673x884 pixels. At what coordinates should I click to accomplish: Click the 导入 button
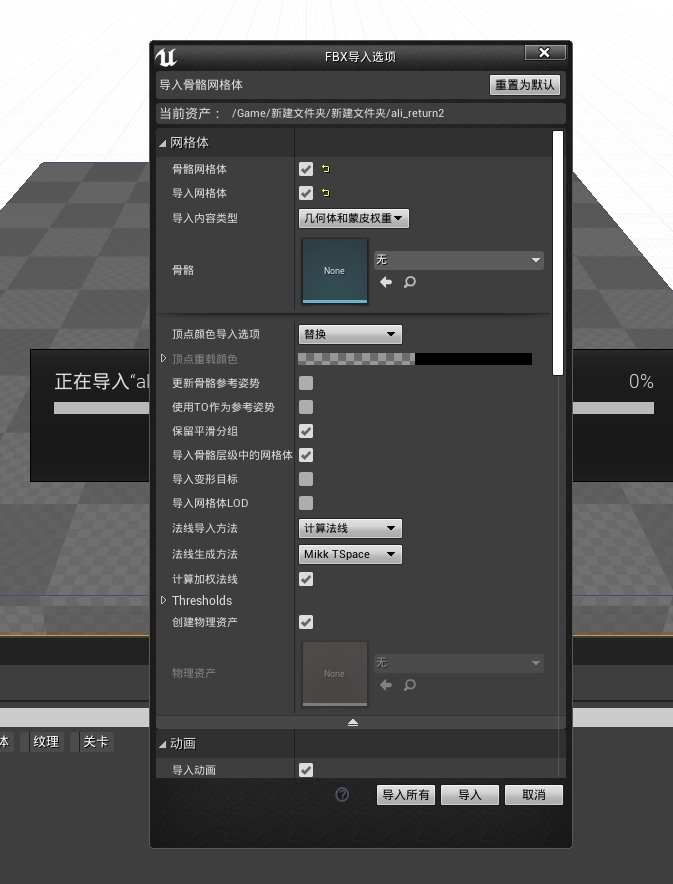470,795
